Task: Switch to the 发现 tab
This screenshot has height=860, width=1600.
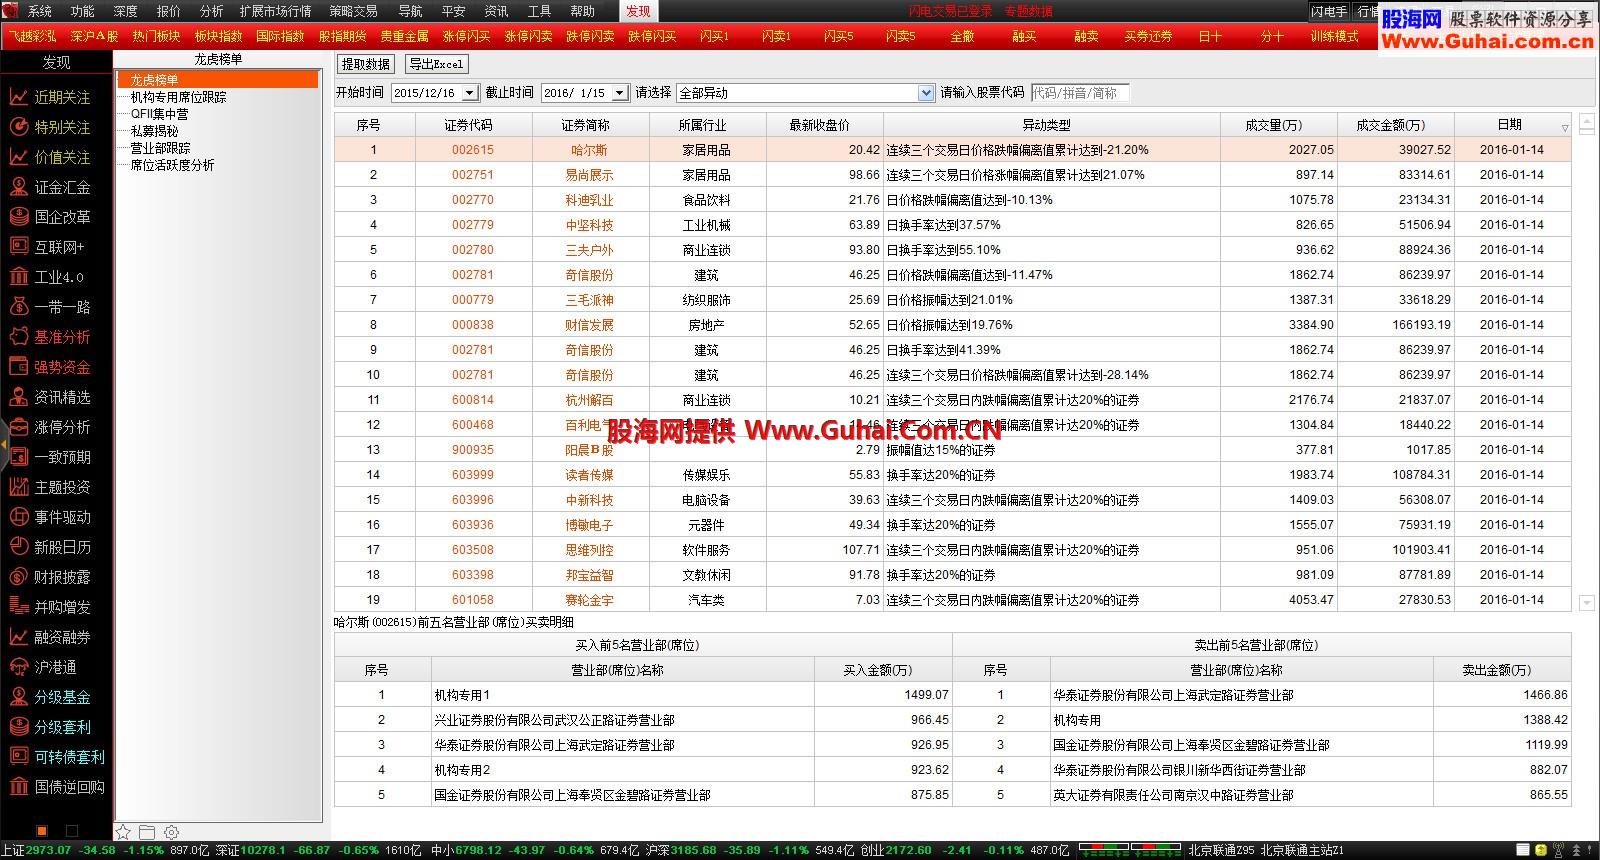Action: point(638,11)
